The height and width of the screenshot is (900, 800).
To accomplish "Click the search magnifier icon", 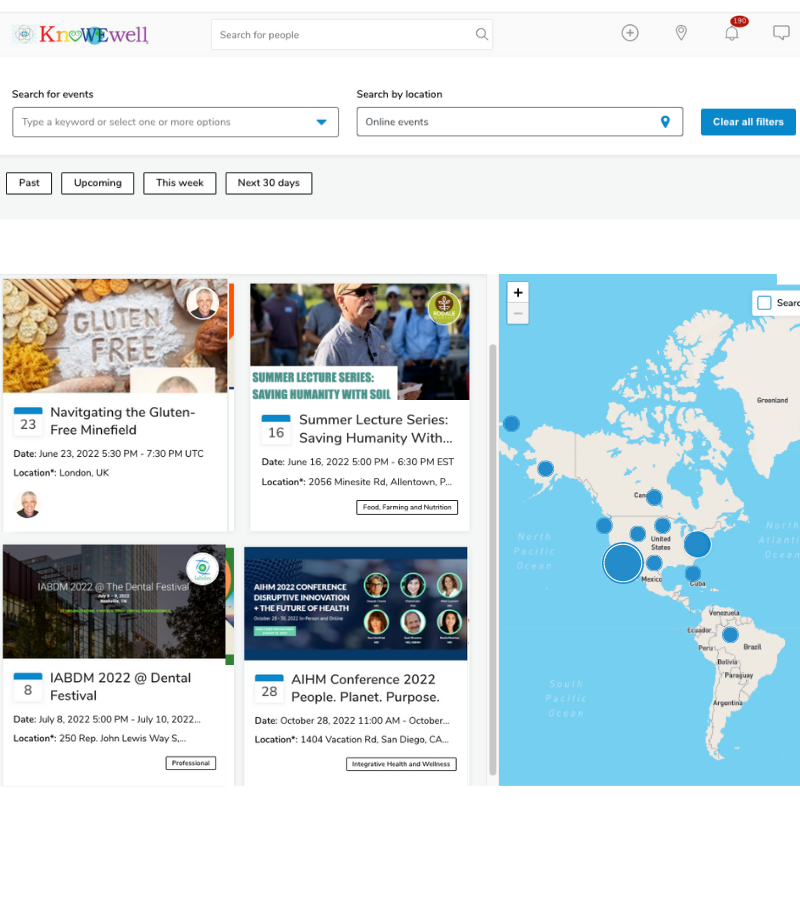I will 481,34.
